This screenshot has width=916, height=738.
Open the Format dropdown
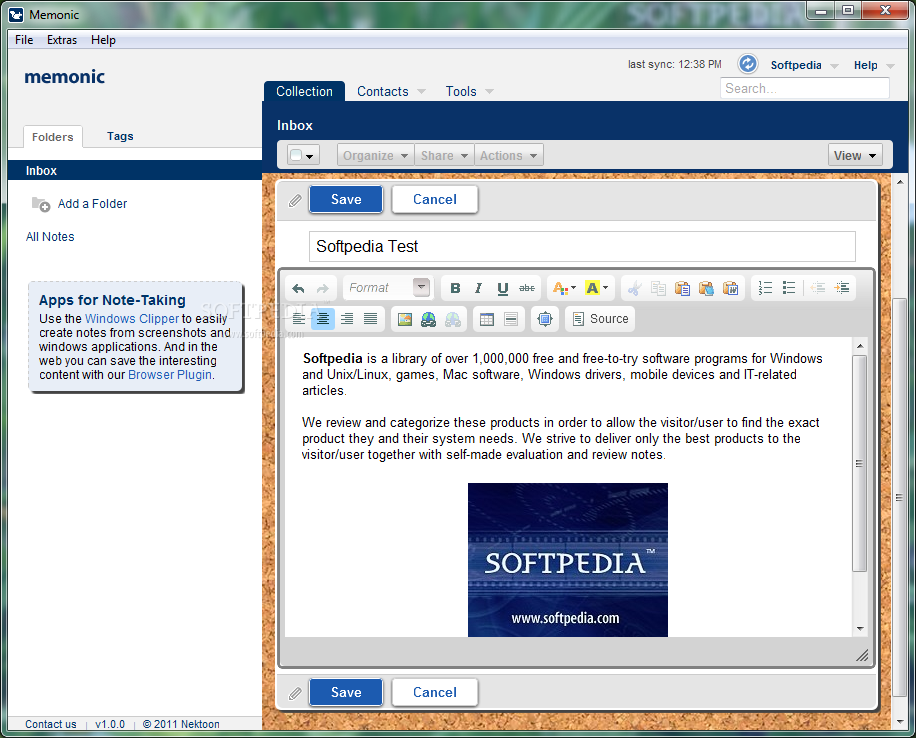(x=388, y=288)
